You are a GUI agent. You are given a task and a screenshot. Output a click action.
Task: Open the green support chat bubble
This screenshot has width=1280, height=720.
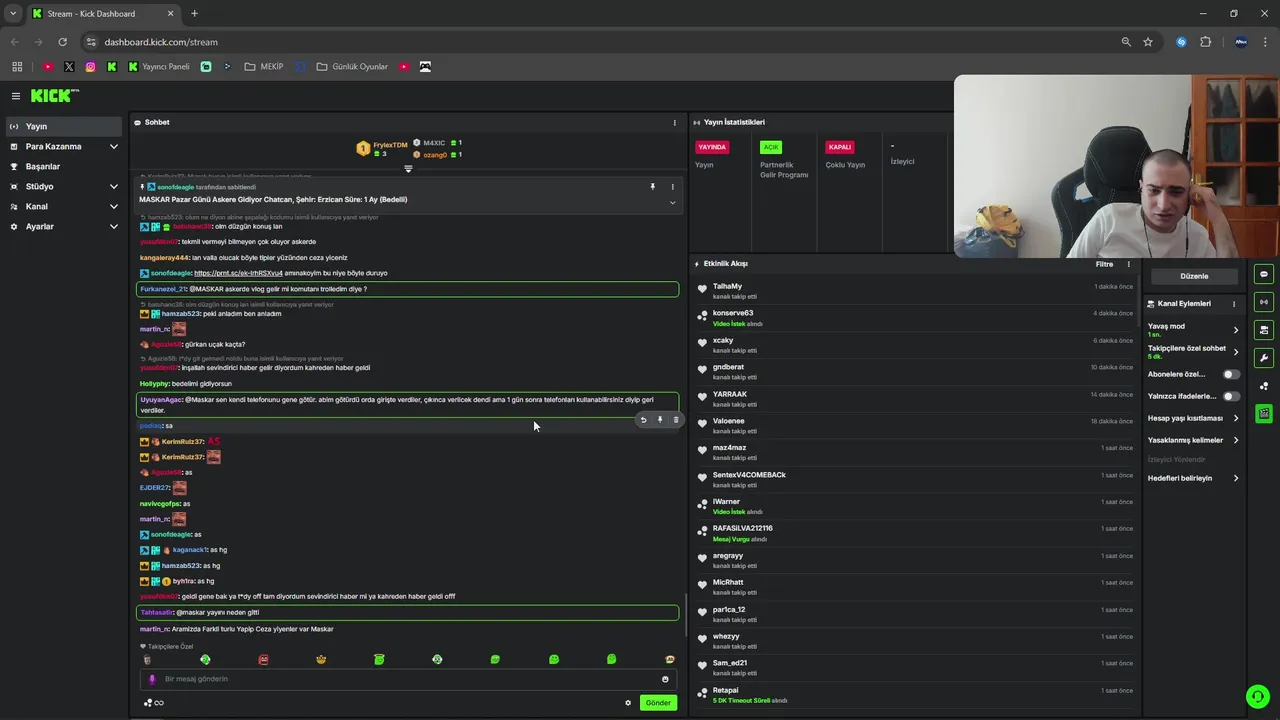pyautogui.click(x=1258, y=697)
